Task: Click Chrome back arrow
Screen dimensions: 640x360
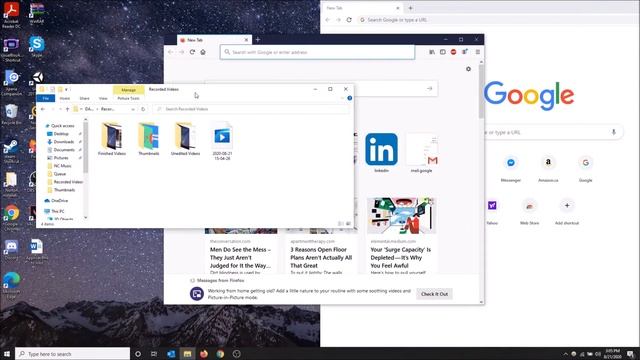Action: pyautogui.click(x=327, y=20)
